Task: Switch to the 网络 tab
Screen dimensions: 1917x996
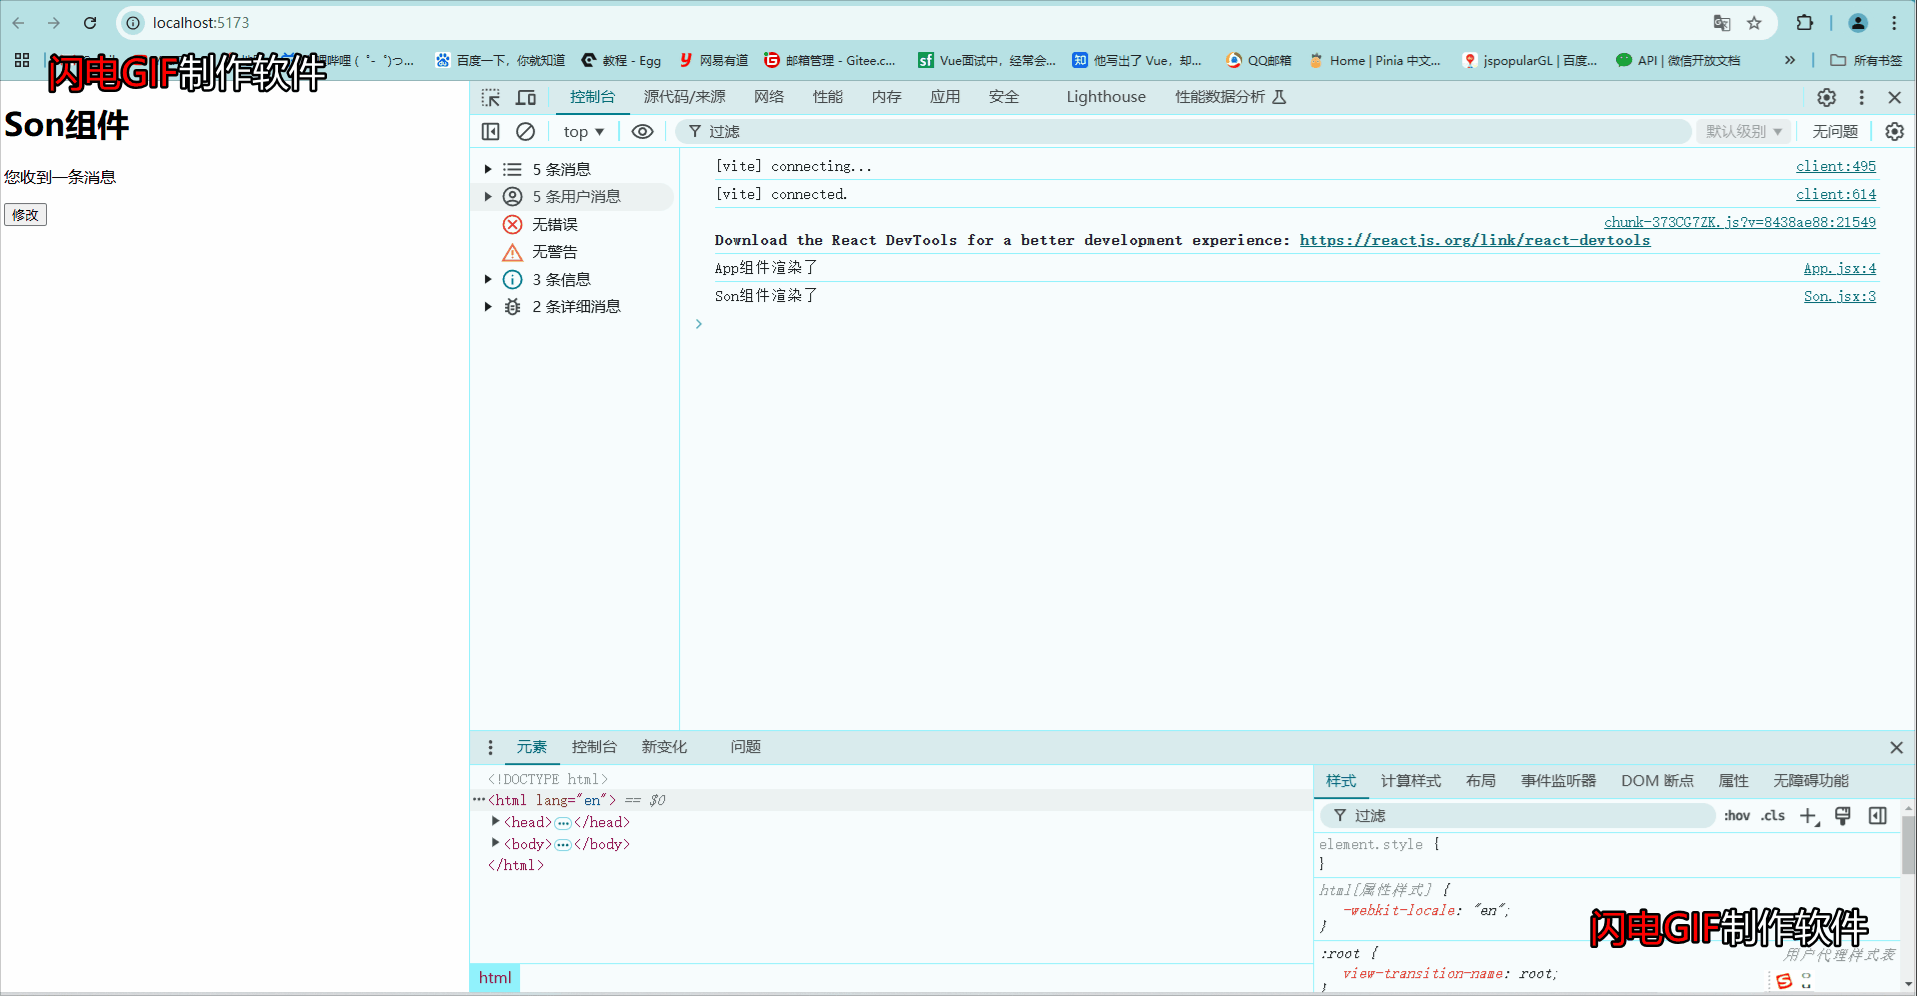Action: (x=768, y=97)
